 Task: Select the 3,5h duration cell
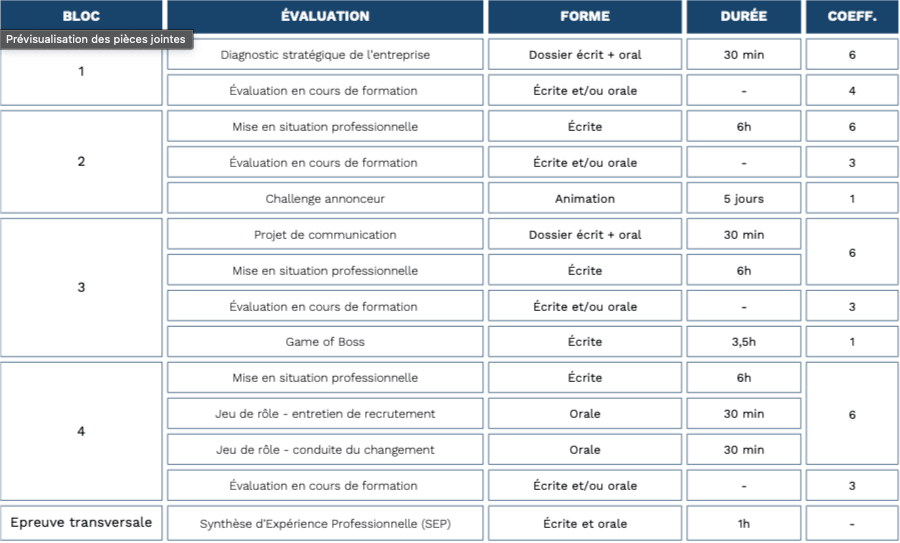[x=743, y=342]
